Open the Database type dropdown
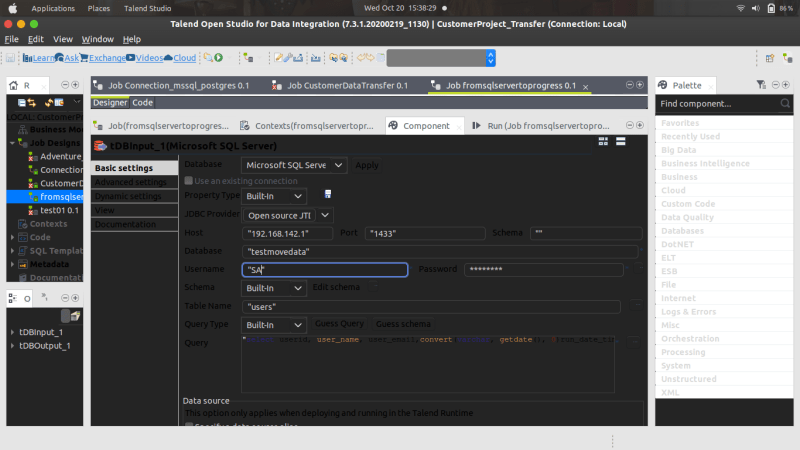This screenshot has width=800, height=450. (294, 165)
